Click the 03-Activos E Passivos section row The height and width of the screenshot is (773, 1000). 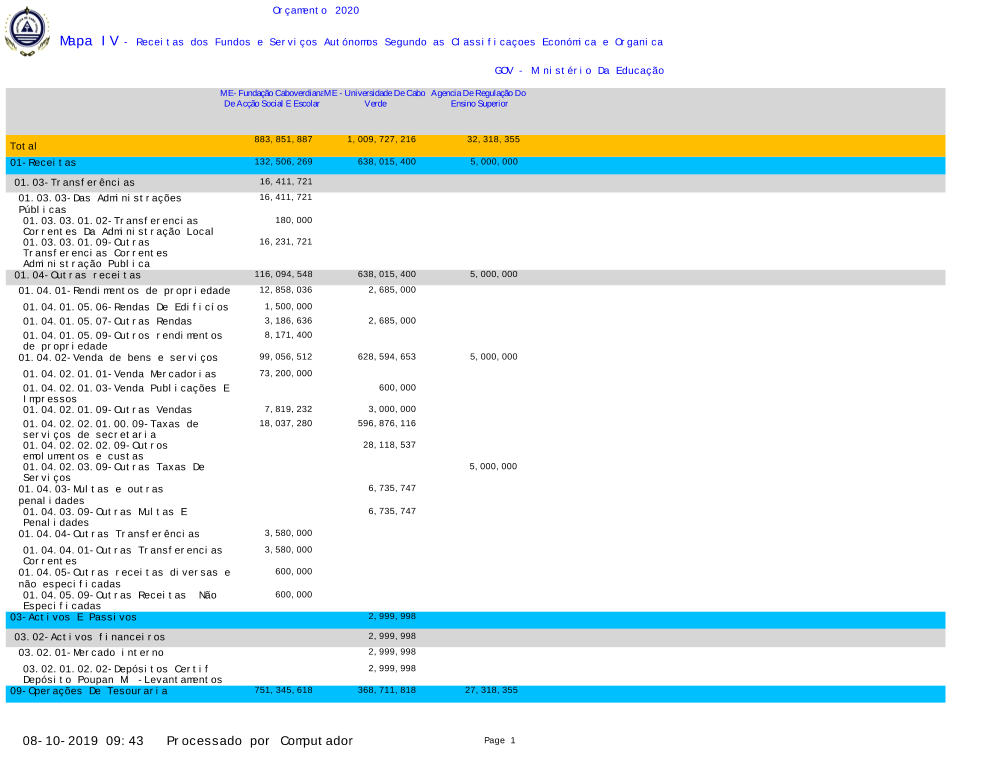pyautogui.click(x=73, y=617)
